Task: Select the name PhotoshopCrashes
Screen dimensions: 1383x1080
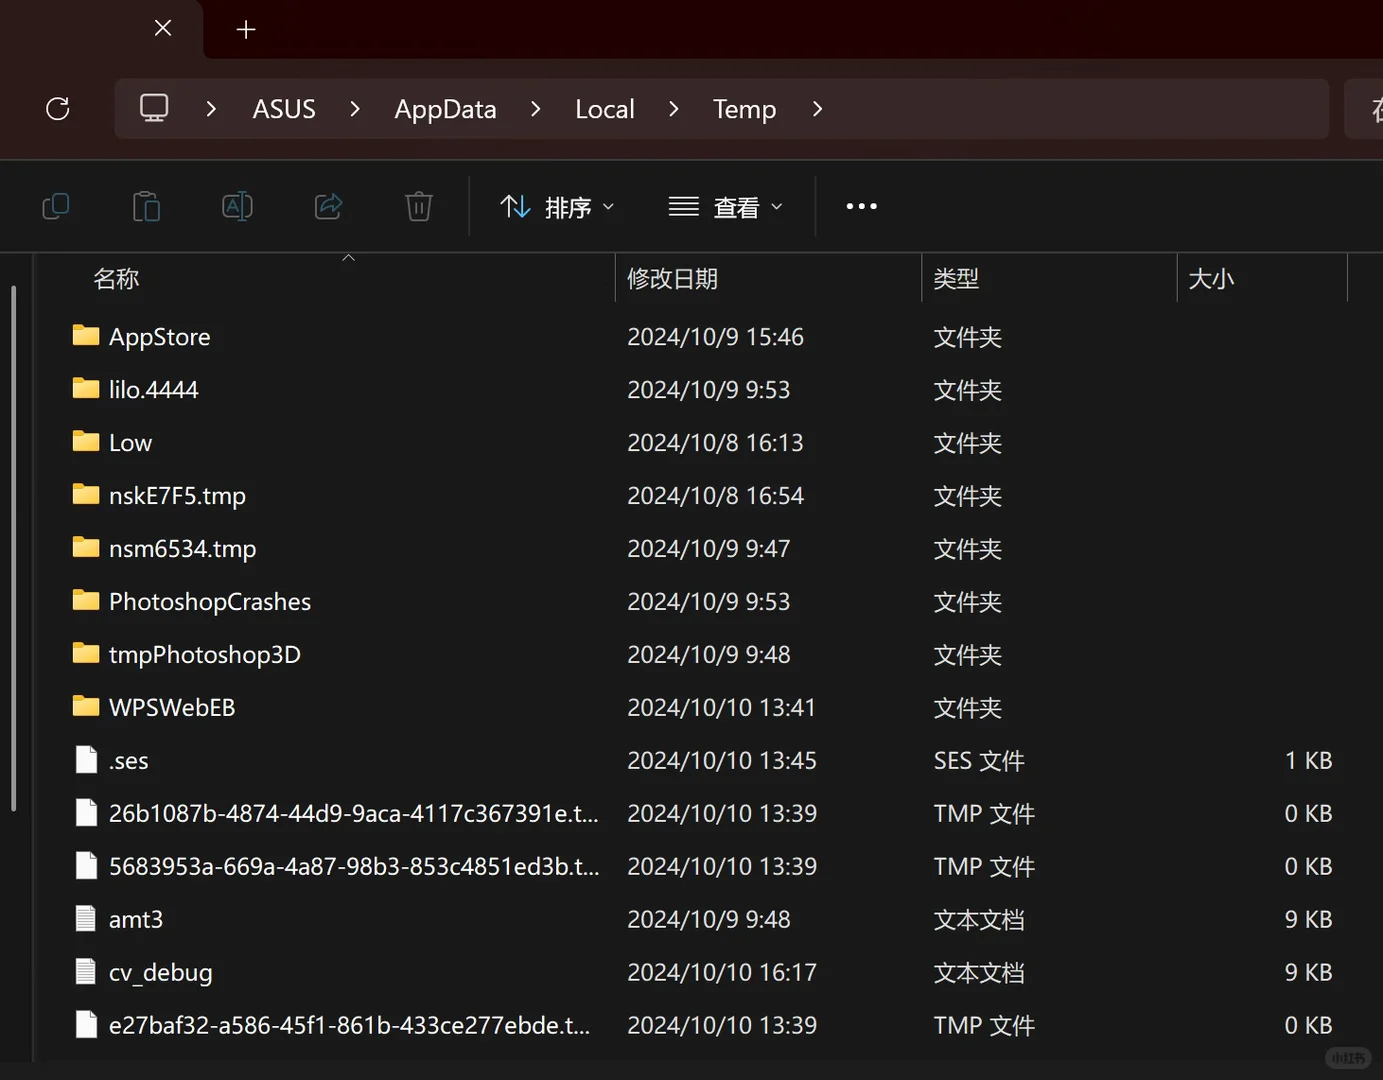Action: point(210,602)
